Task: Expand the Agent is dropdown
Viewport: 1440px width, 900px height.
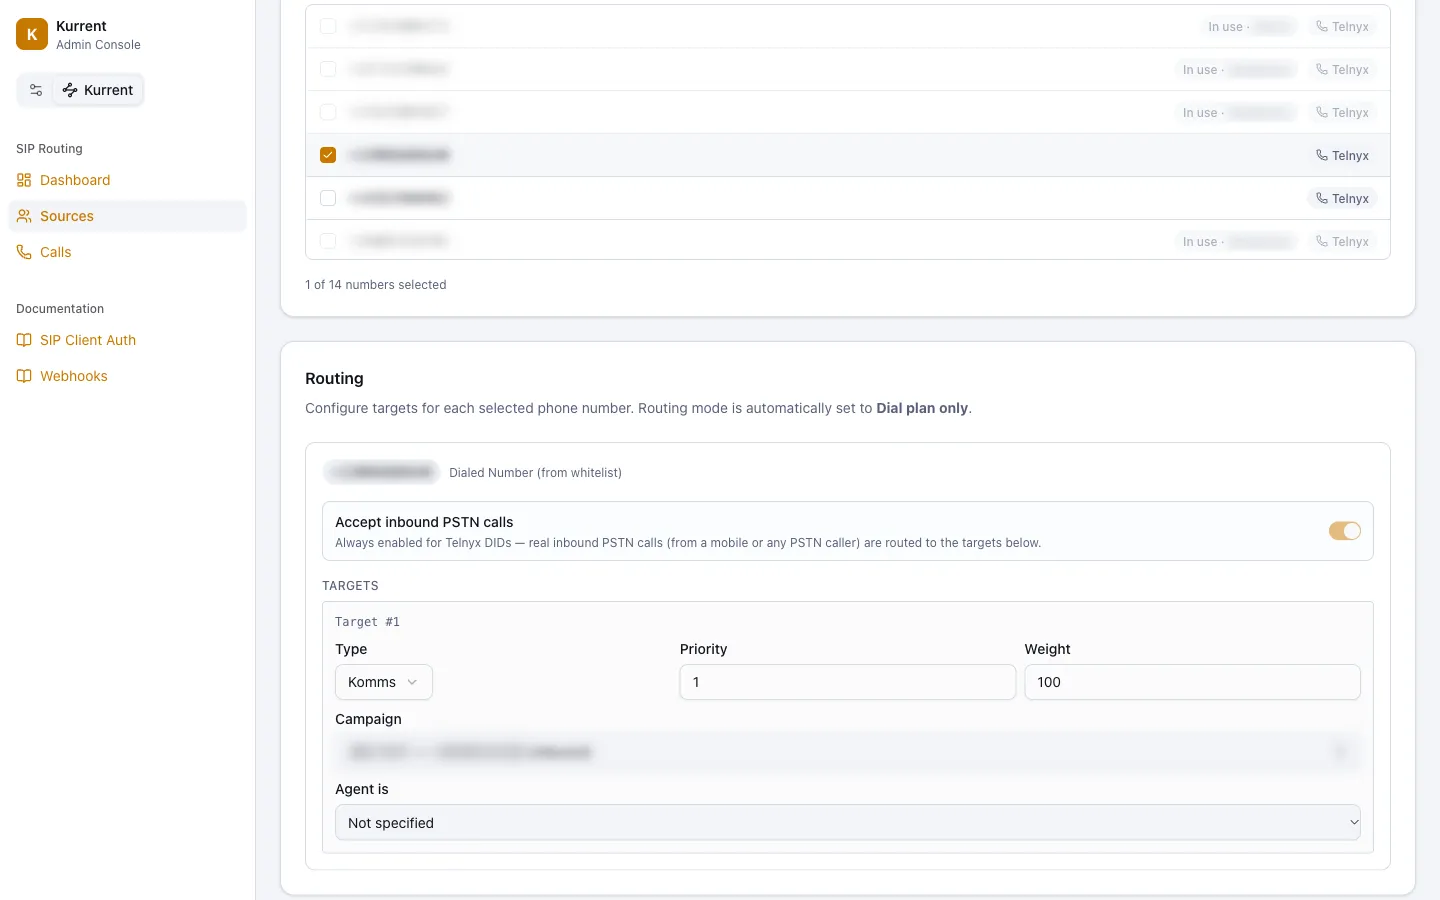Action: (848, 823)
